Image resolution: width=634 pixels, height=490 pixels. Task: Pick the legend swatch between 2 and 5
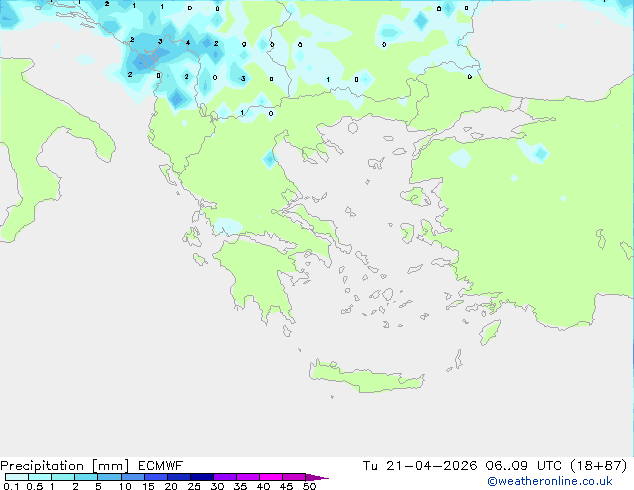86,477
